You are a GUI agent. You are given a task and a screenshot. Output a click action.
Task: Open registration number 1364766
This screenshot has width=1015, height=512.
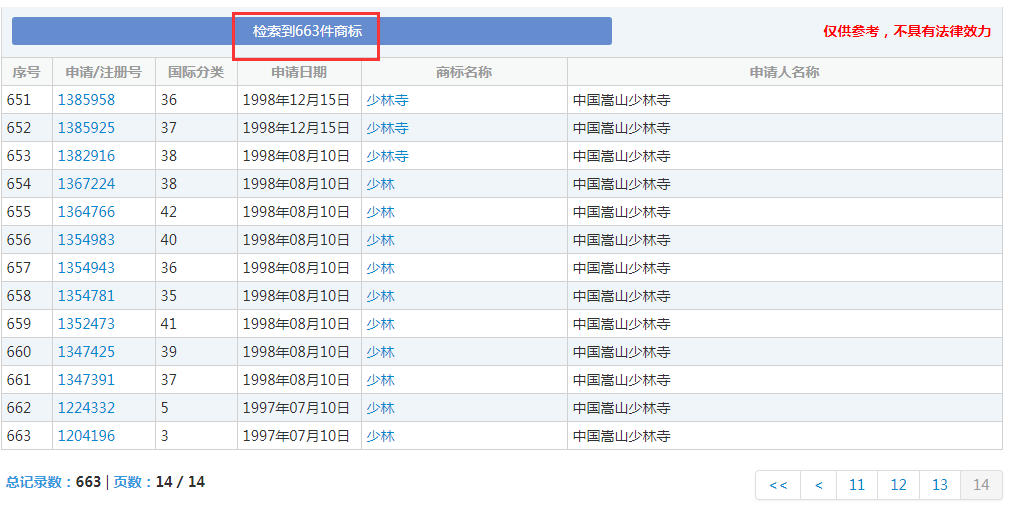[86, 212]
